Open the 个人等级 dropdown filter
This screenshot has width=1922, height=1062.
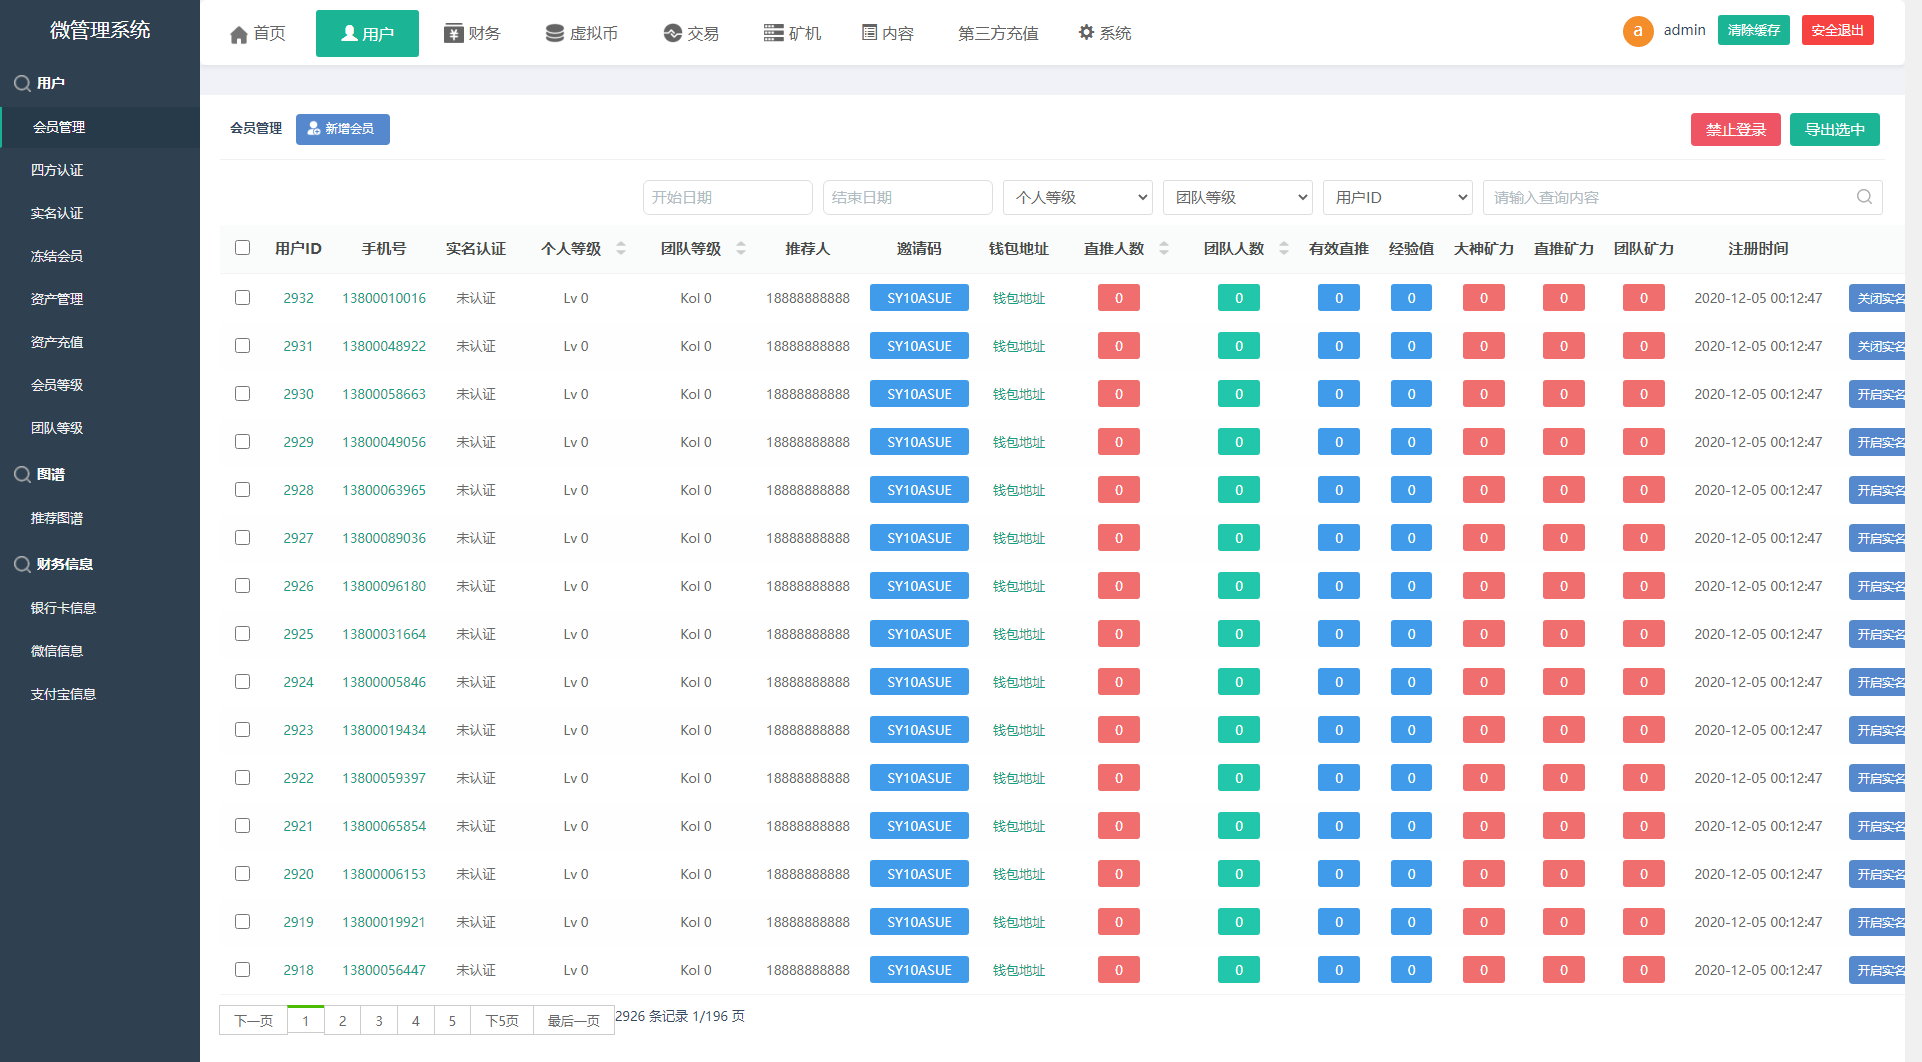pyautogui.click(x=1077, y=198)
